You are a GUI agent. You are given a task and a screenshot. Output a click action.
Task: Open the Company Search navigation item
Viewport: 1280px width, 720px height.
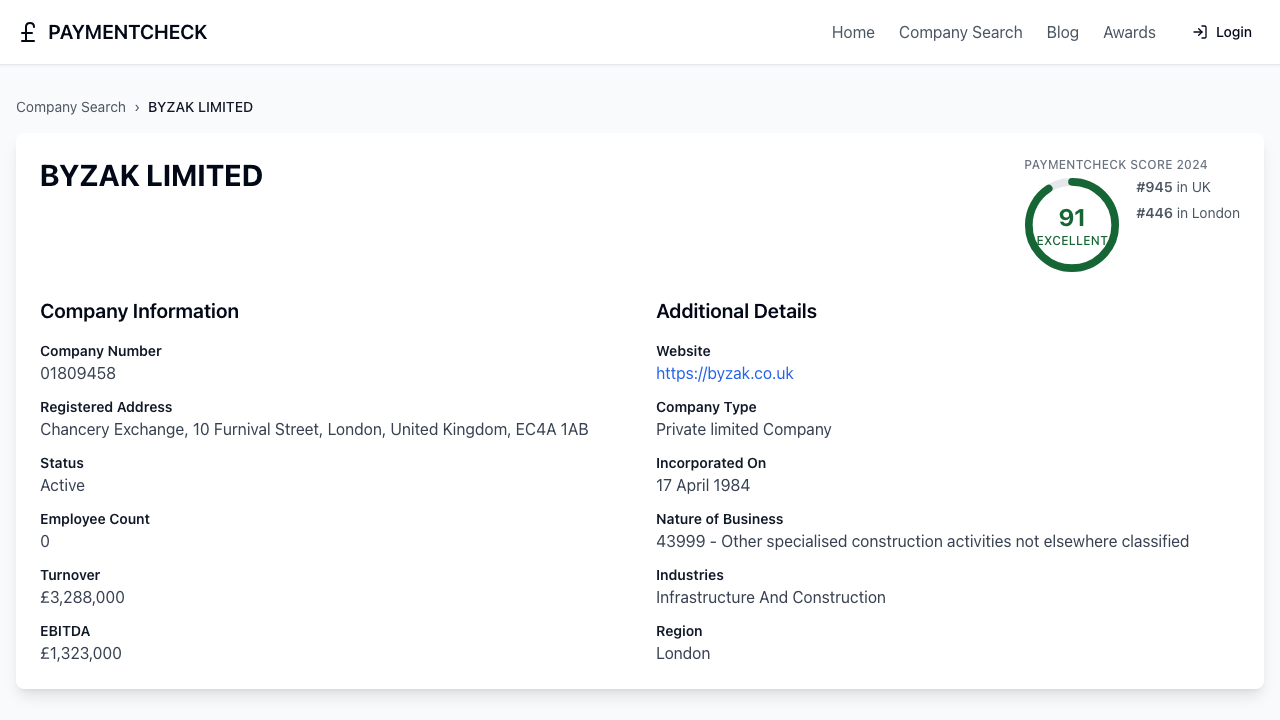click(960, 32)
